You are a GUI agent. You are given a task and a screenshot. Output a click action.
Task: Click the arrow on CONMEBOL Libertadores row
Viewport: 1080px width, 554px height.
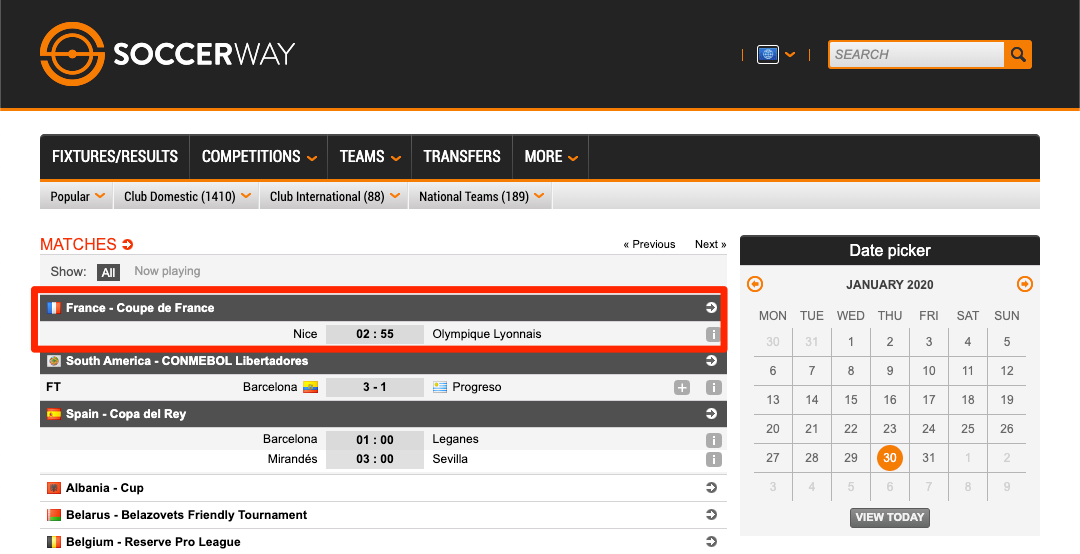[712, 360]
